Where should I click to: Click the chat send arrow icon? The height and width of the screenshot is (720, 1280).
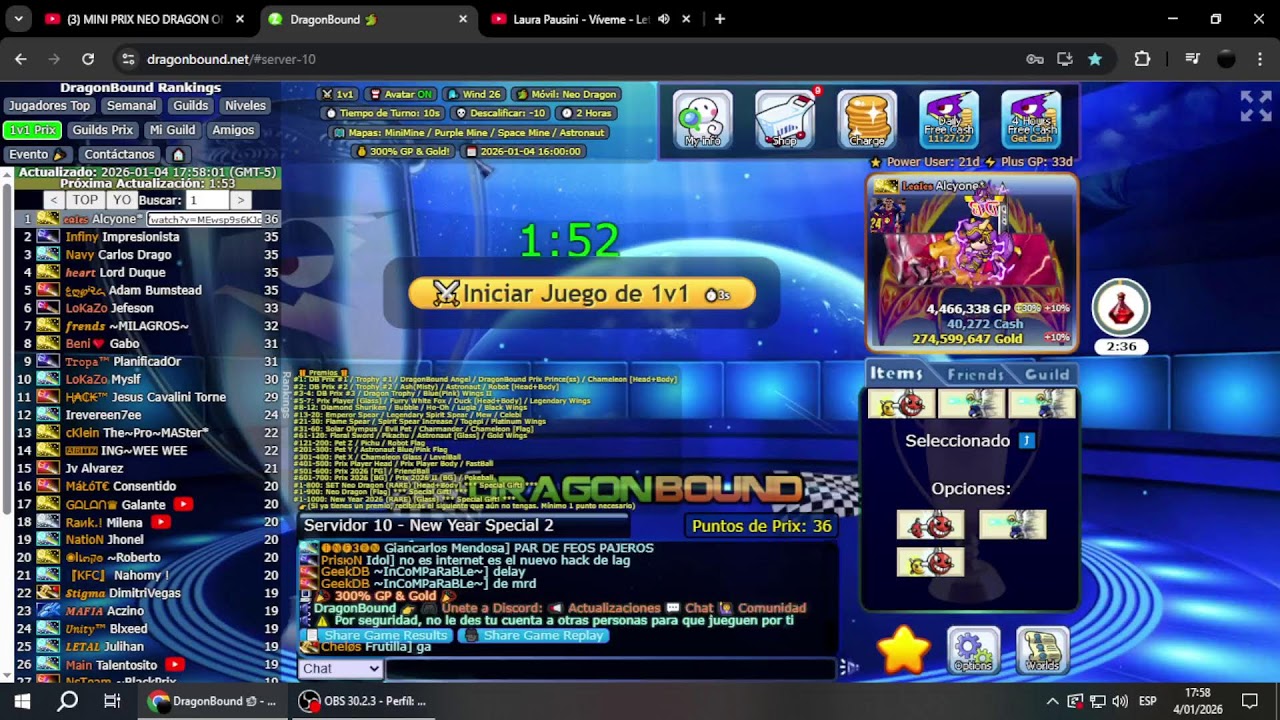(847, 668)
